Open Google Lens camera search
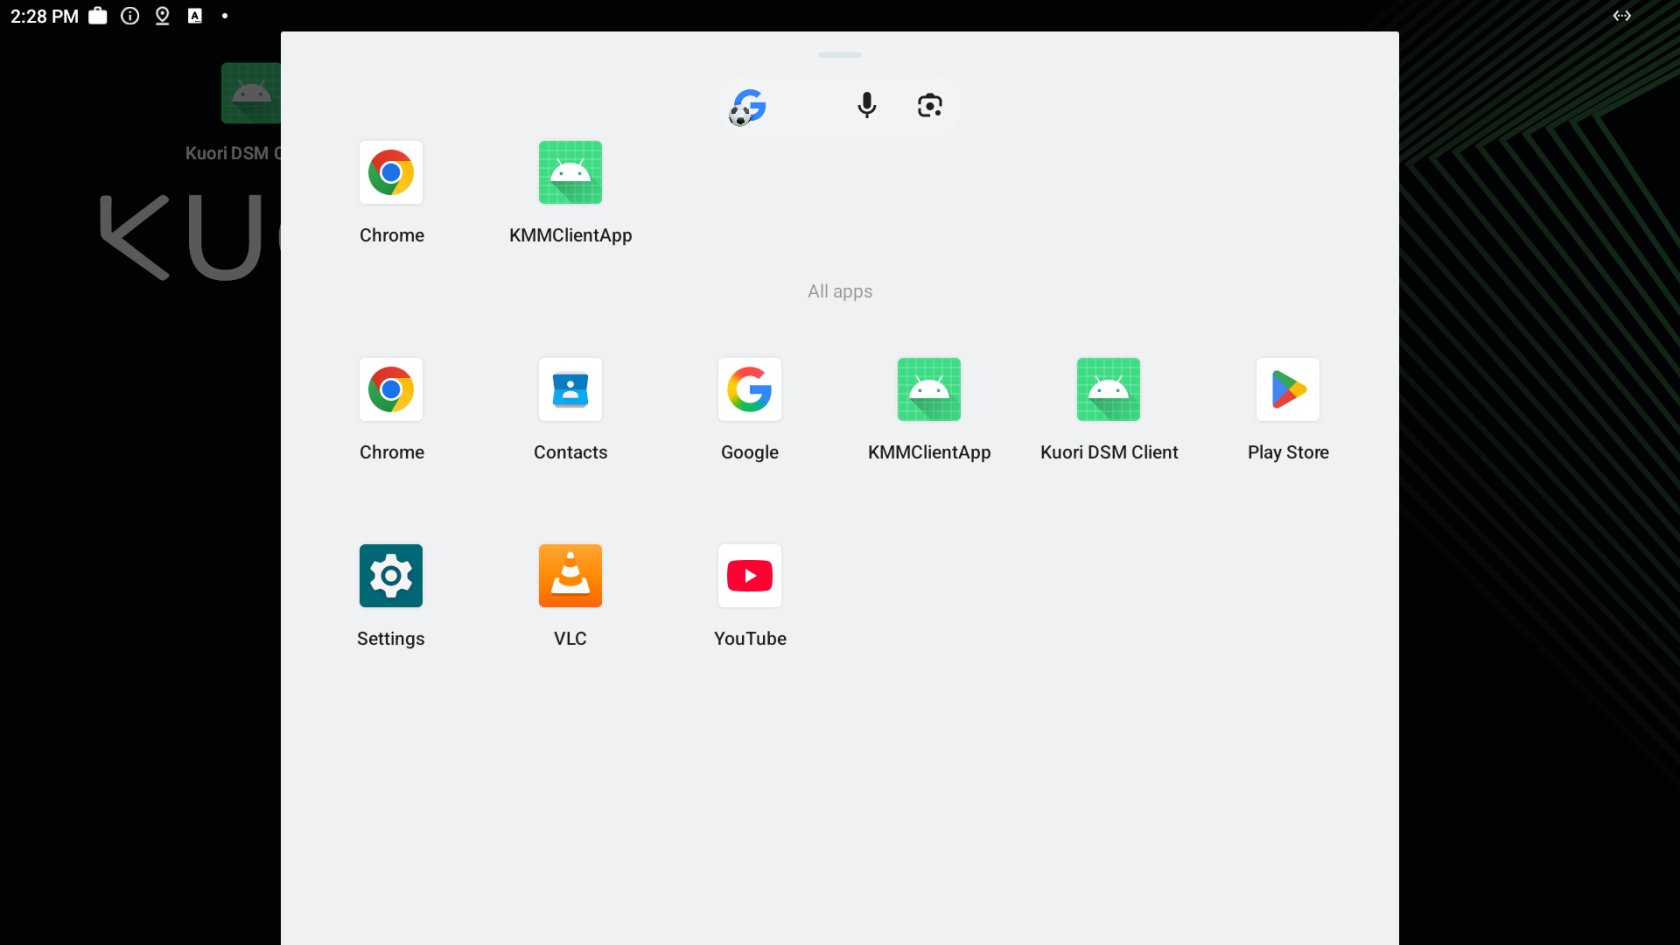Image resolution: width=1680 pixels, height=945 pixels. (x=930, y=105)
